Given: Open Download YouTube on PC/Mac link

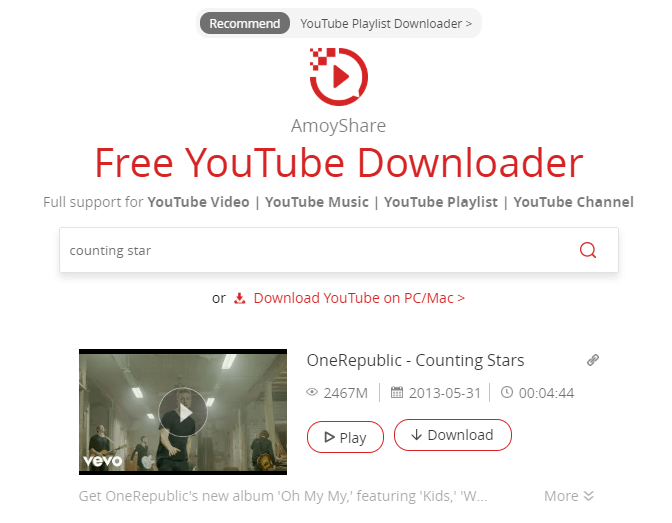Looking at the screenshot, I should coord(359,298).
